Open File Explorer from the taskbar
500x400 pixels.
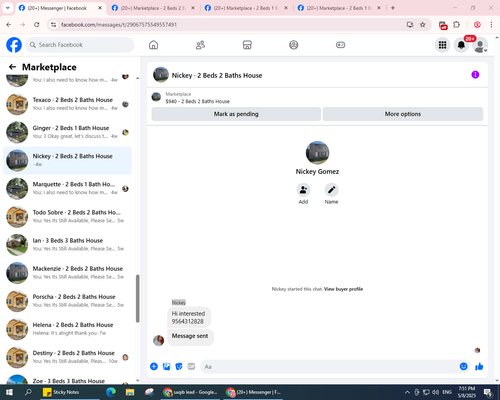click(130, 392)
